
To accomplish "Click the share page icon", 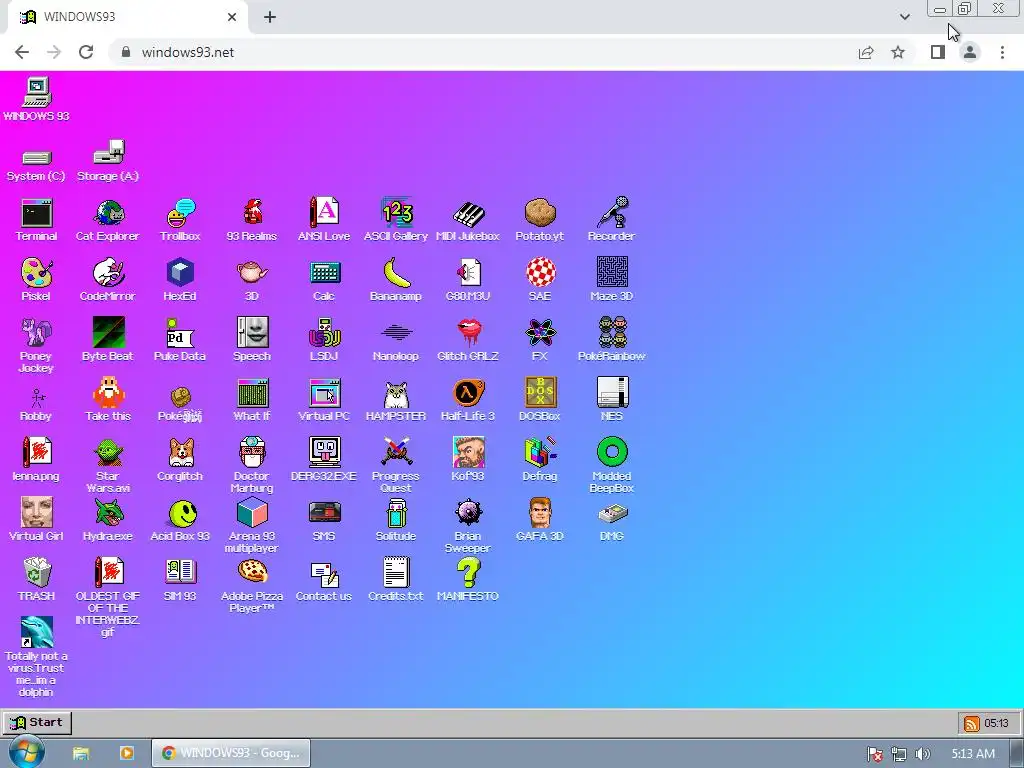I will click(866, 52).
